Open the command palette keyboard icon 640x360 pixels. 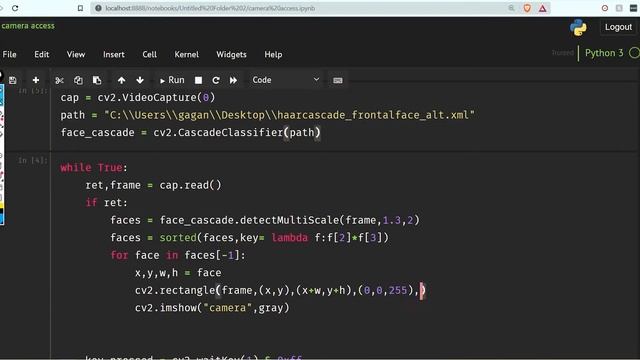(338, 80)
